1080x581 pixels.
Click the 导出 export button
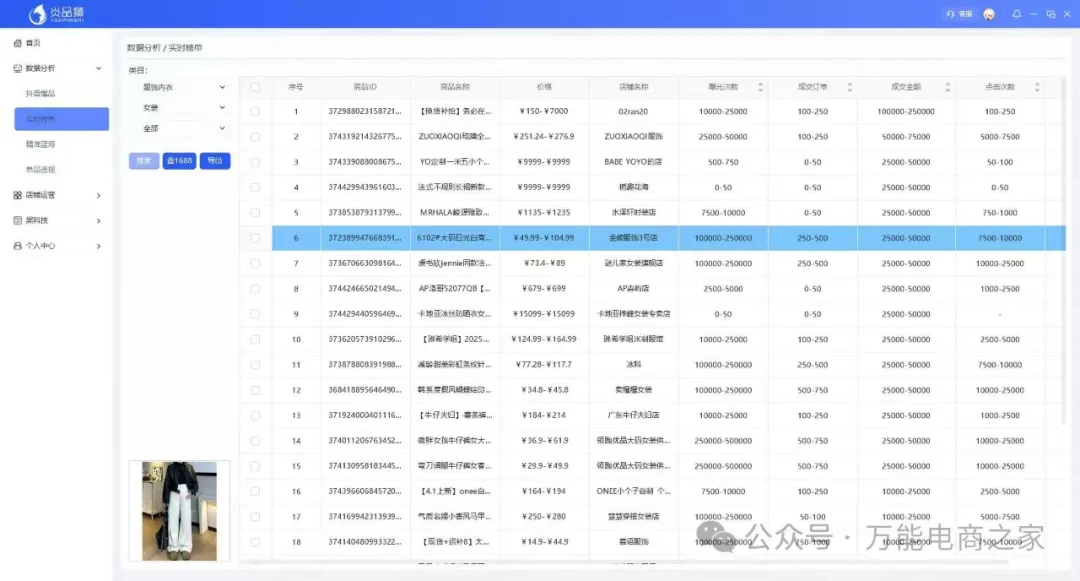[x=214, y=160]
